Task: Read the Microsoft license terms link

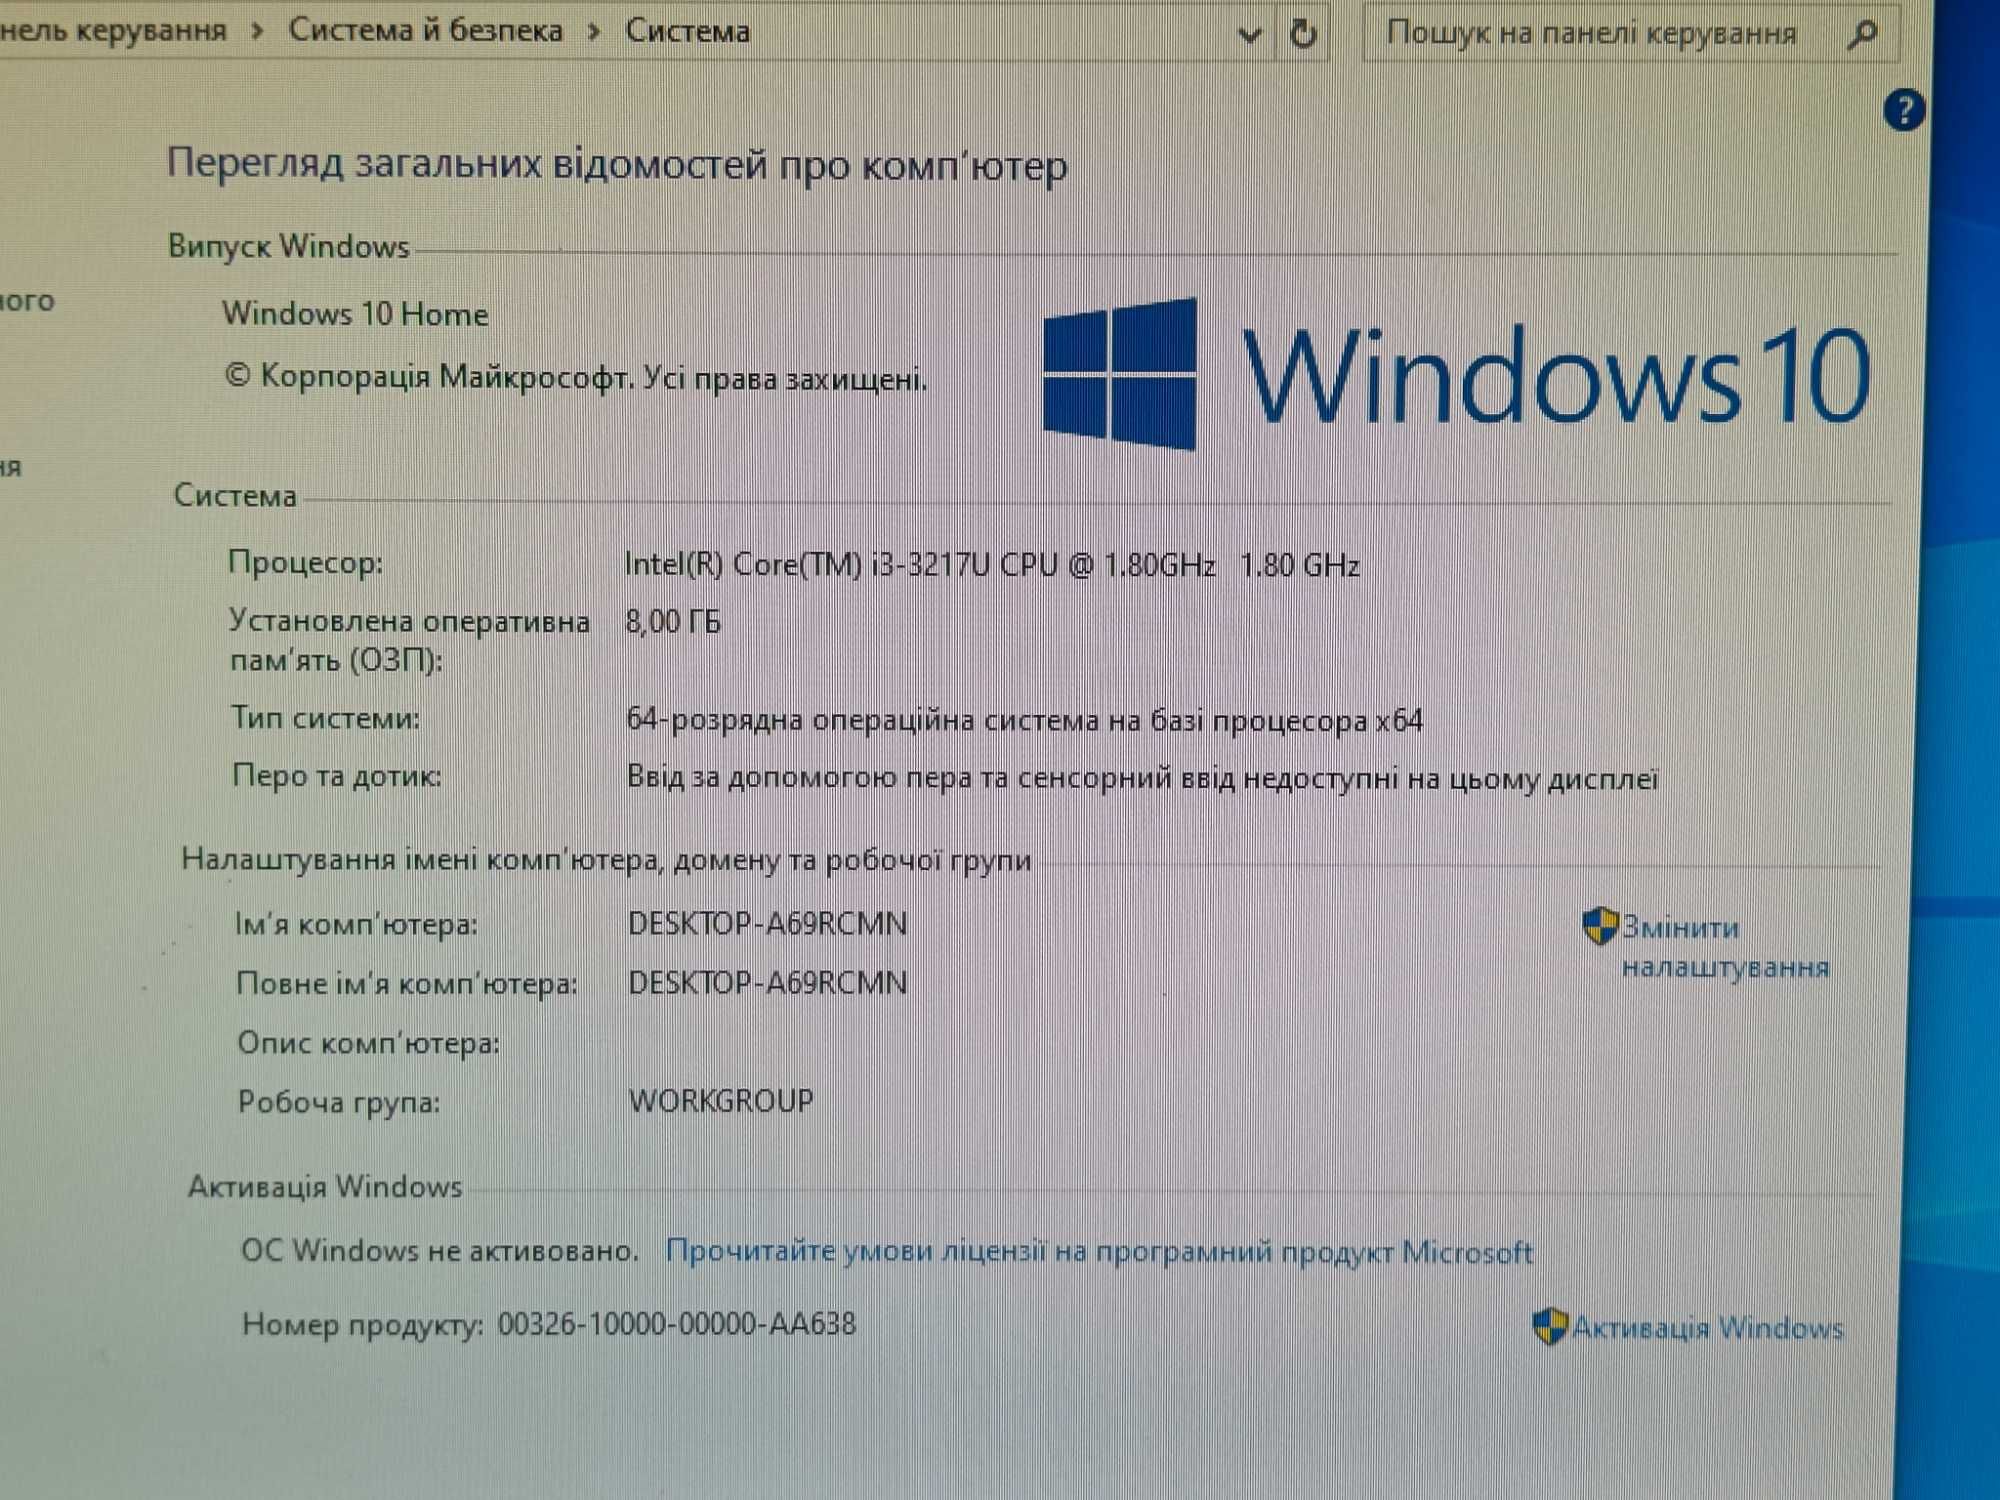Action: point(1099,1251)
